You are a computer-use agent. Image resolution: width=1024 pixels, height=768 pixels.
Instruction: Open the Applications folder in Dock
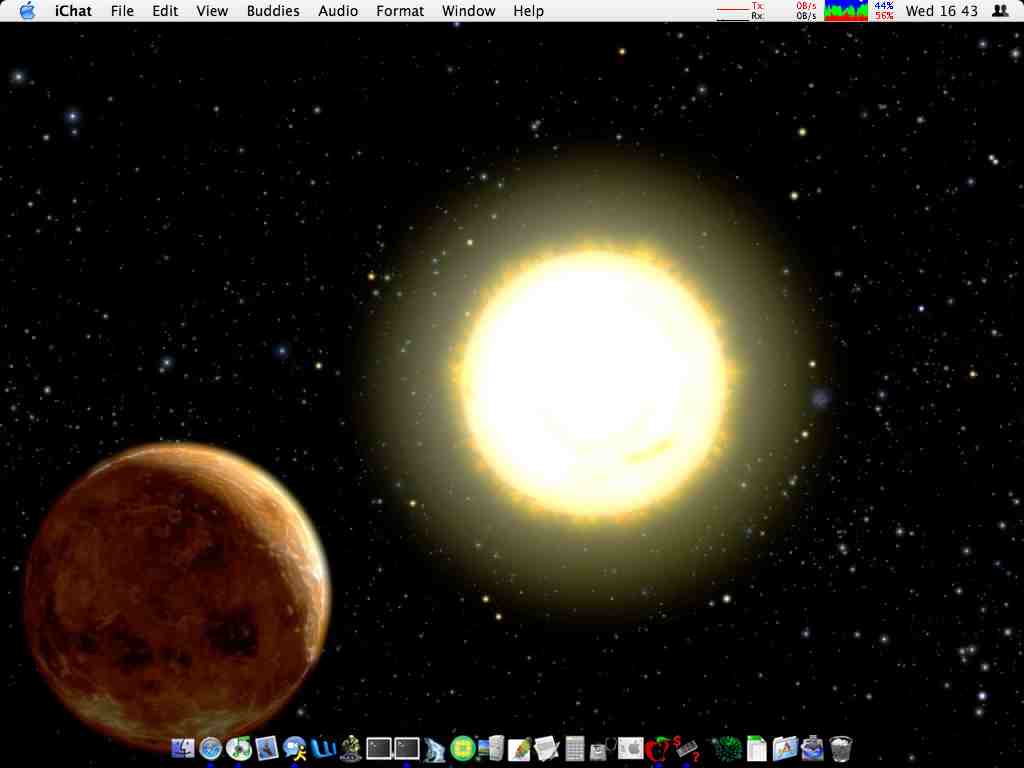[785, 748]
